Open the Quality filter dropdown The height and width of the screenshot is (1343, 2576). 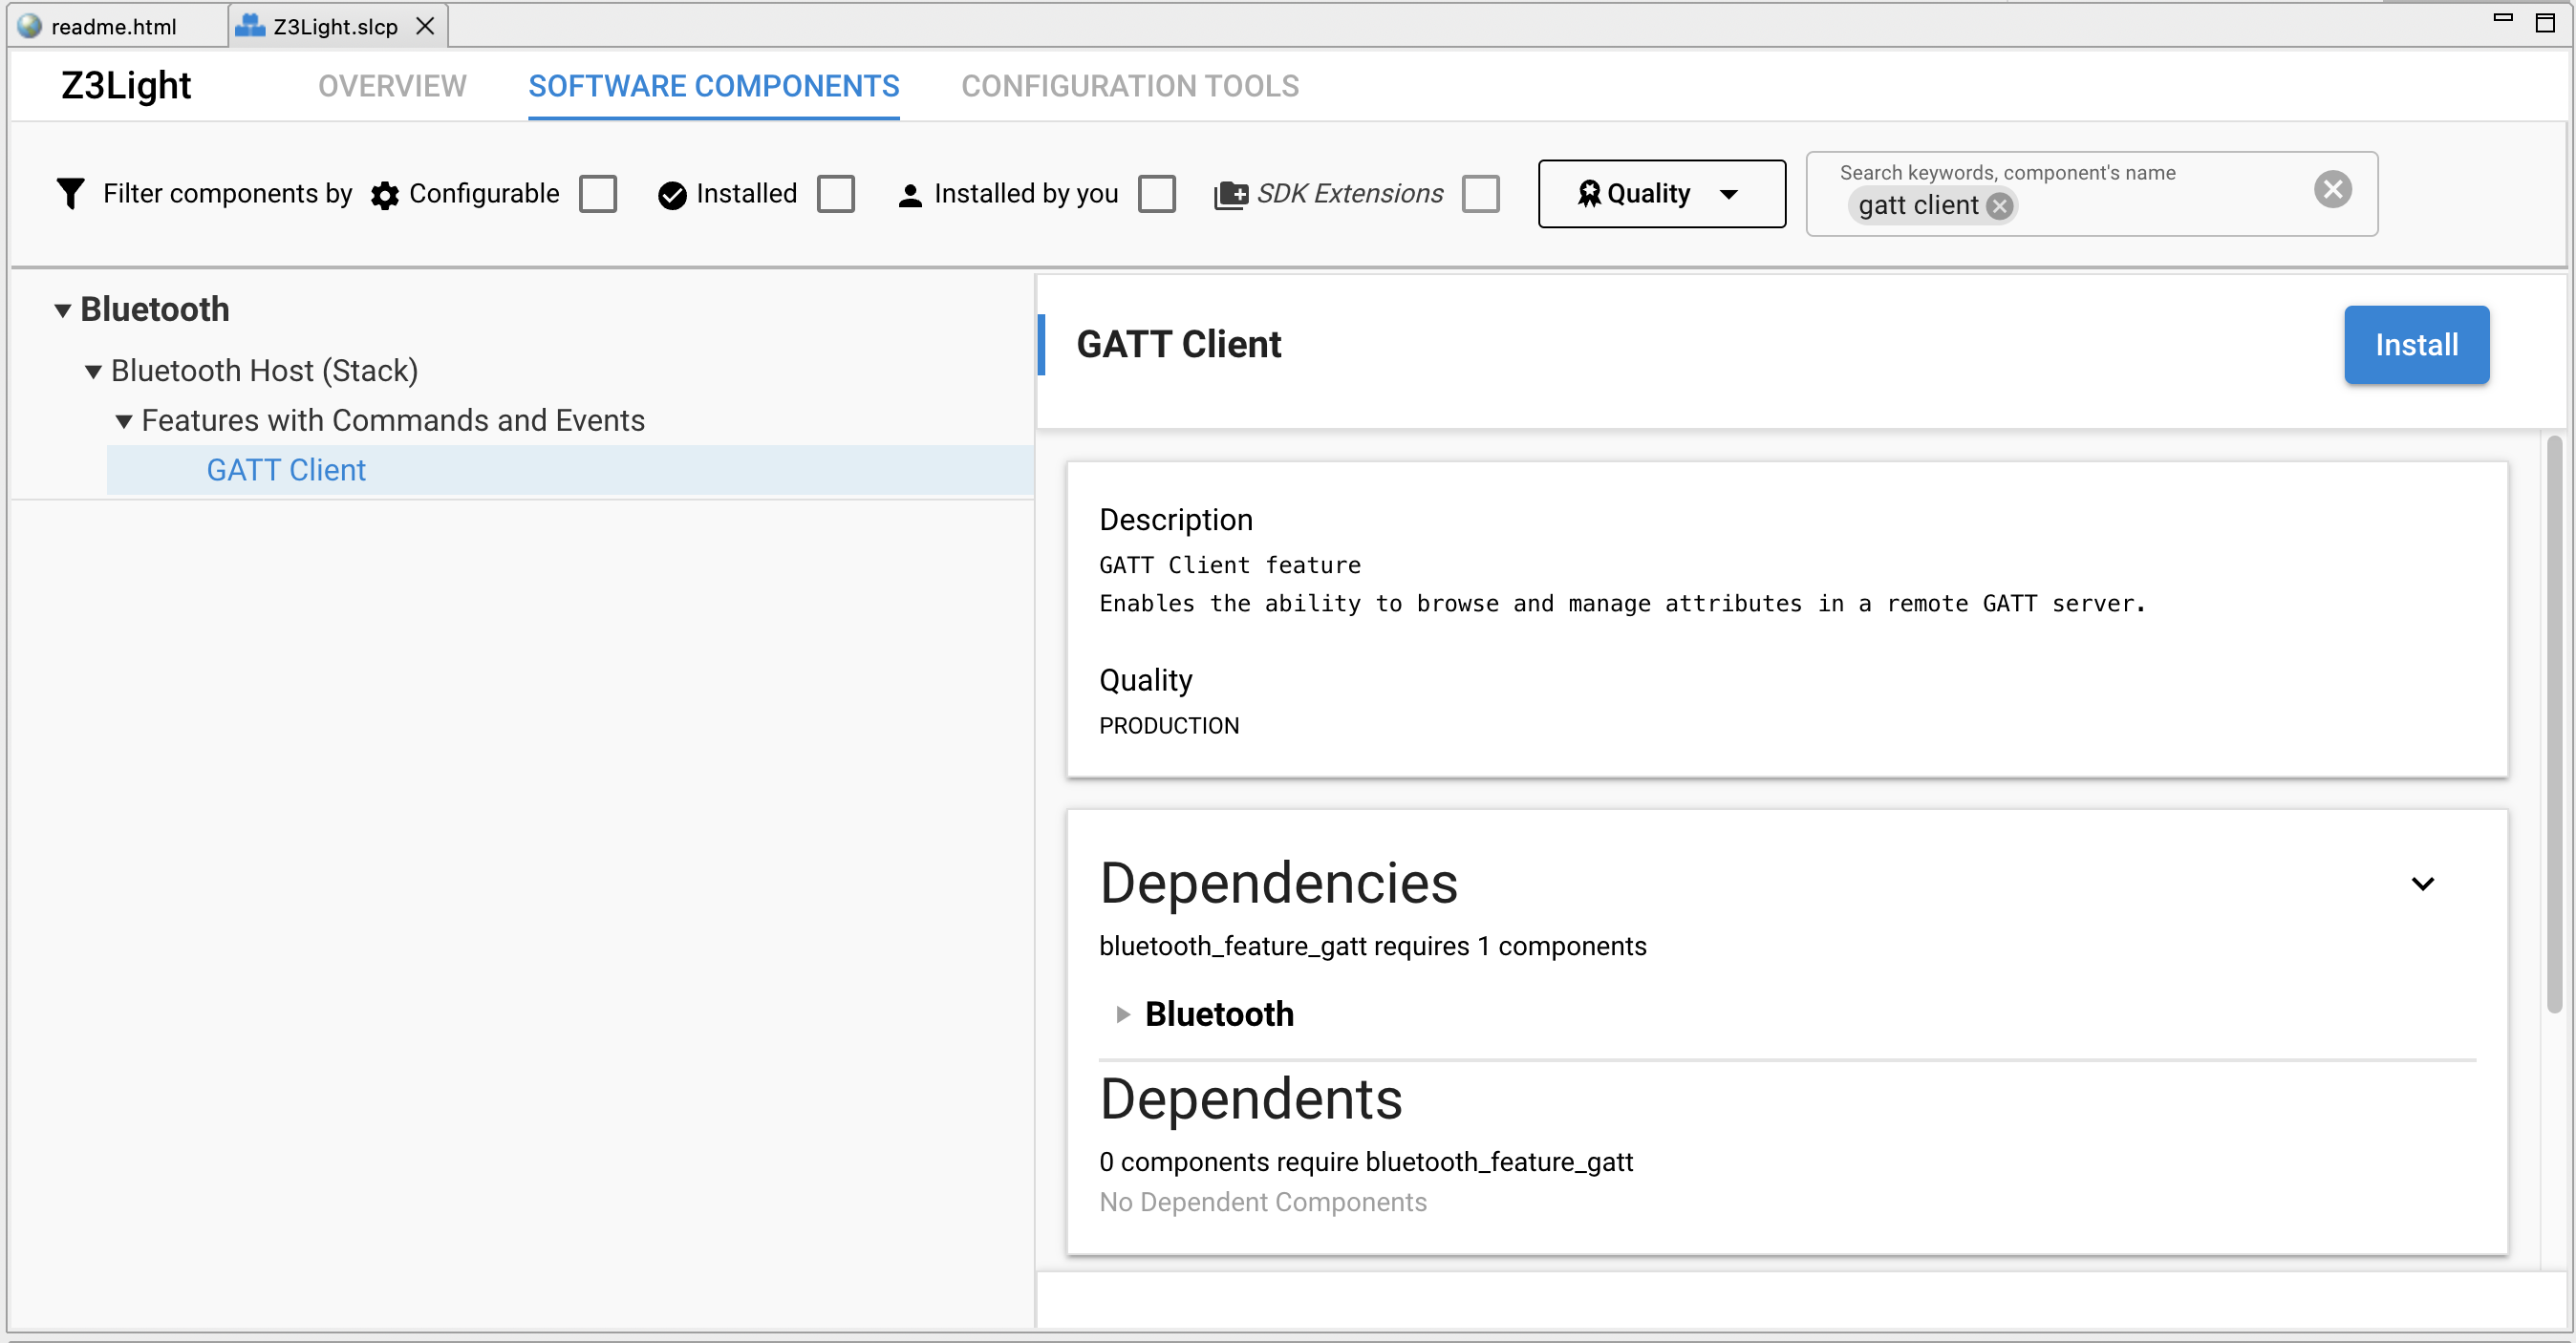[1731, 195]
